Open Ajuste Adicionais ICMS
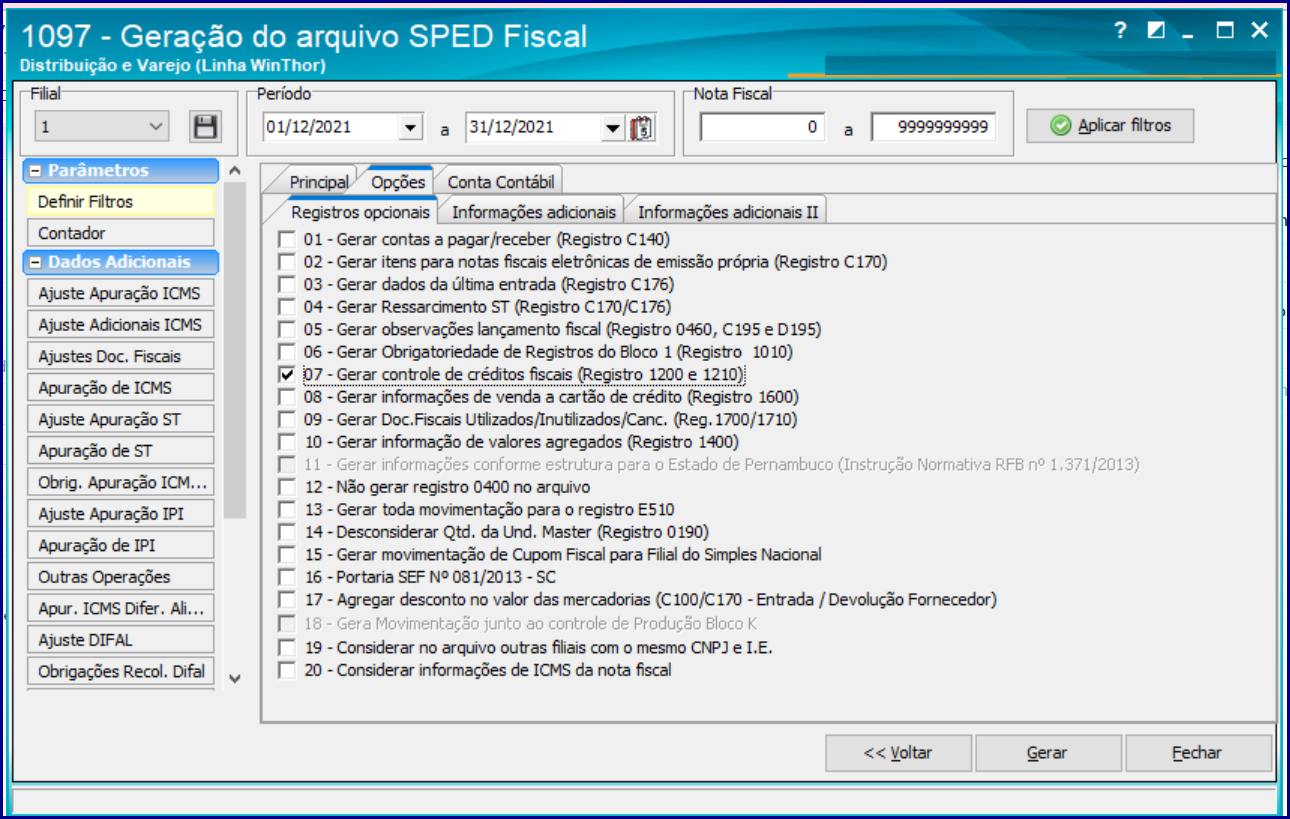 point(120,325)
